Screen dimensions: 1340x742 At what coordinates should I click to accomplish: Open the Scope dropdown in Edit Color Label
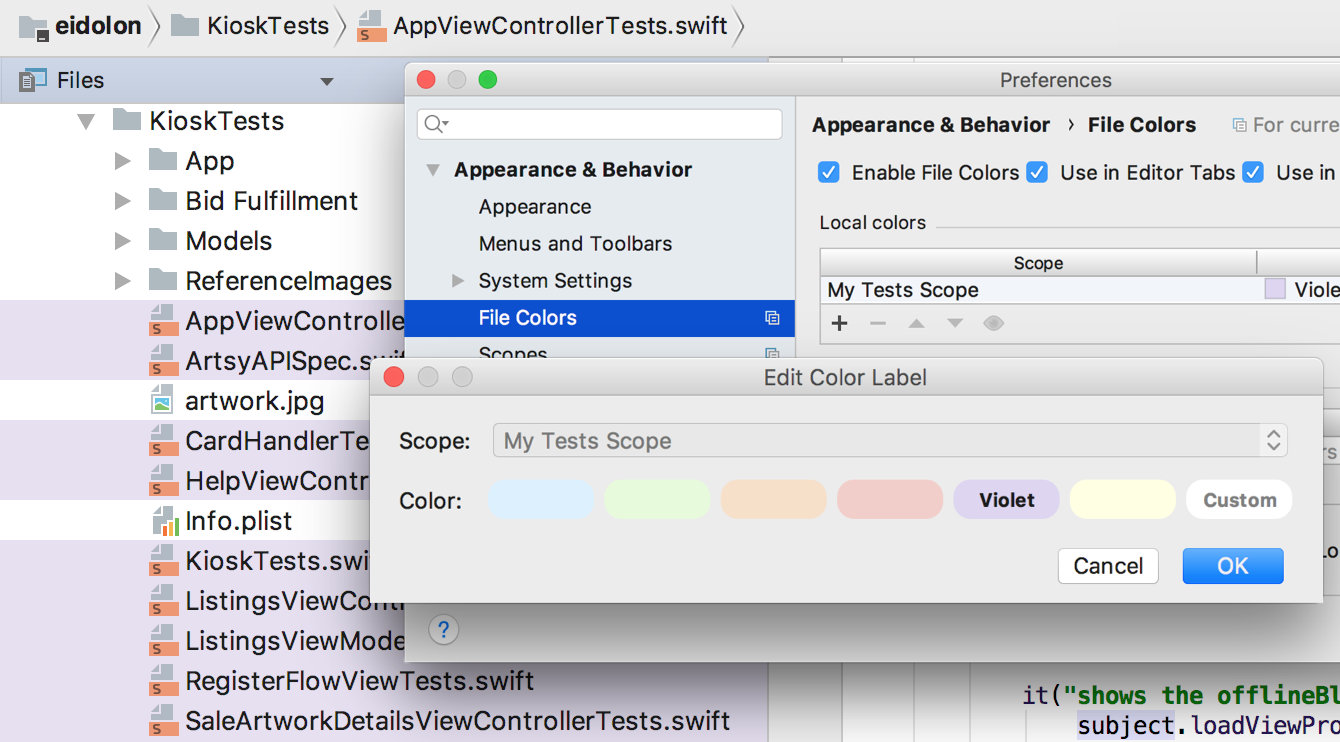tap(890, 441)
